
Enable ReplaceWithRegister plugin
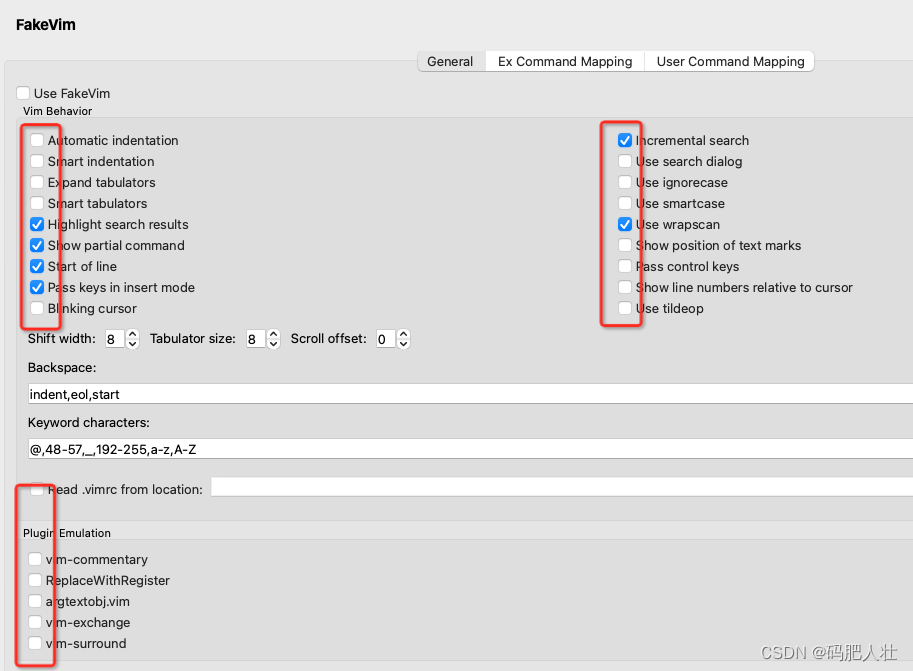tap(35, 580)
